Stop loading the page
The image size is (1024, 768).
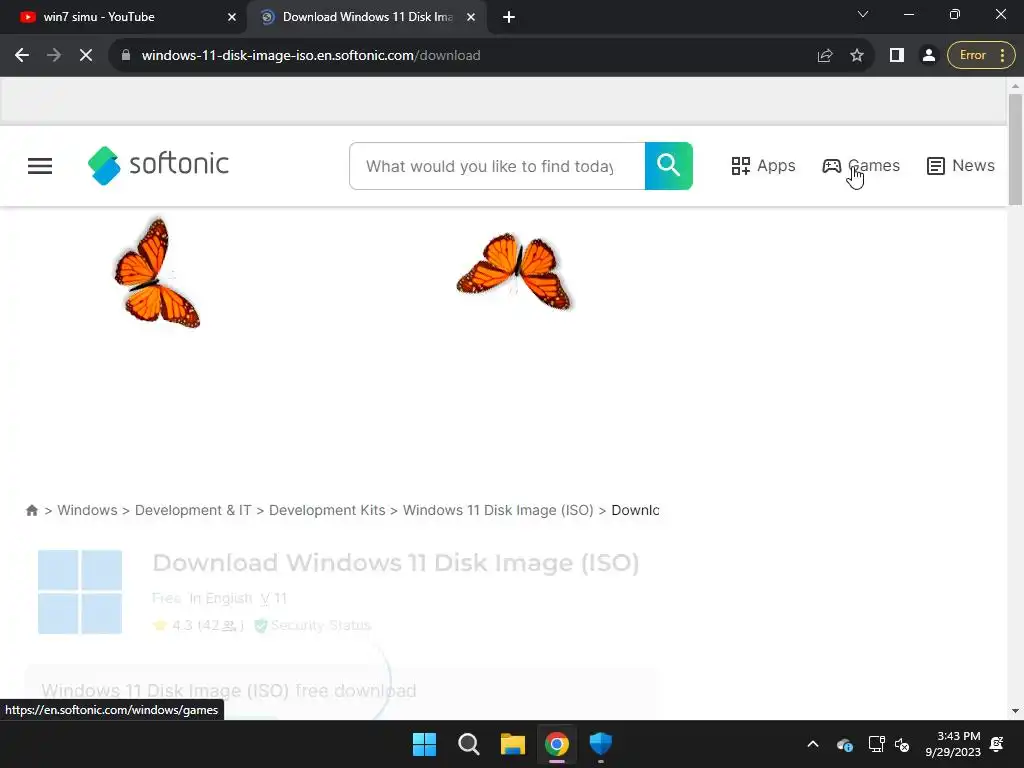point(86,56)
